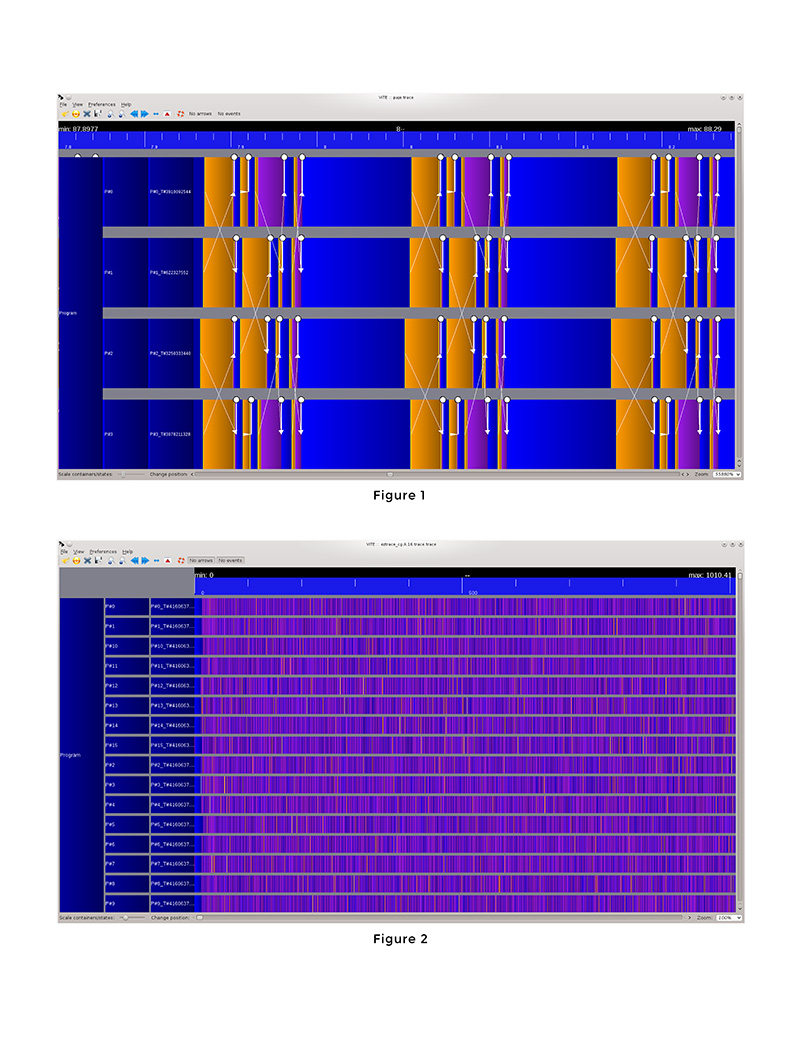The image size is (800, 1052).
Task: Click the blue X close-trace icon in Figure 1
Action: (x=87, y=114)
